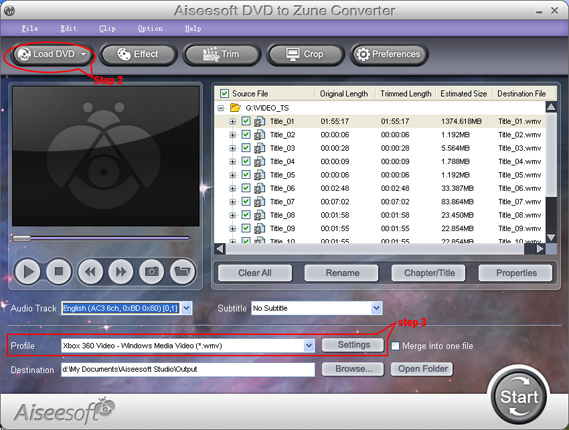Expand the Title_04 tree node
This screenshot has height=430, width=569.
pyautogui.click(x=232, y=162)
